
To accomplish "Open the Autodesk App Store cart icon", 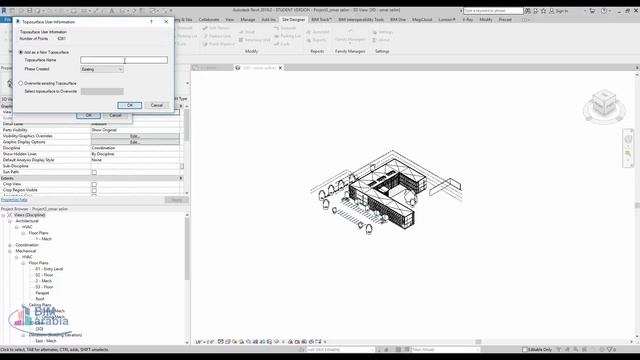I will coord(592,11).
